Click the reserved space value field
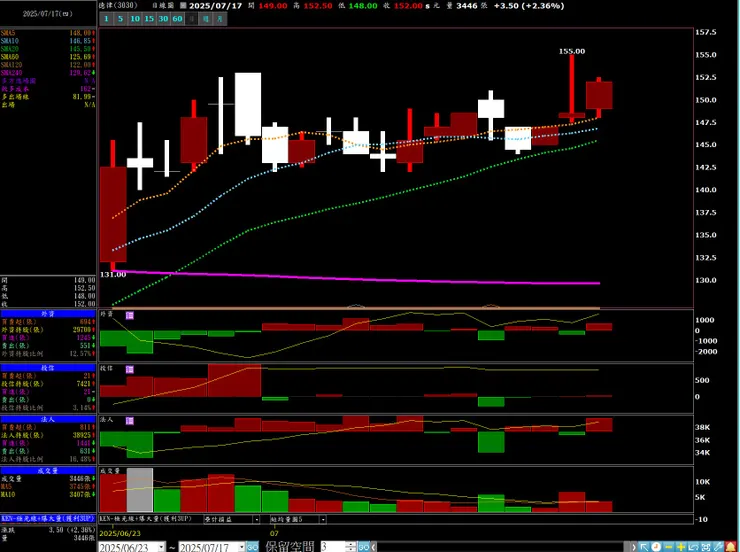The width and height of the screenshot is (740, 552). point(333,547)
